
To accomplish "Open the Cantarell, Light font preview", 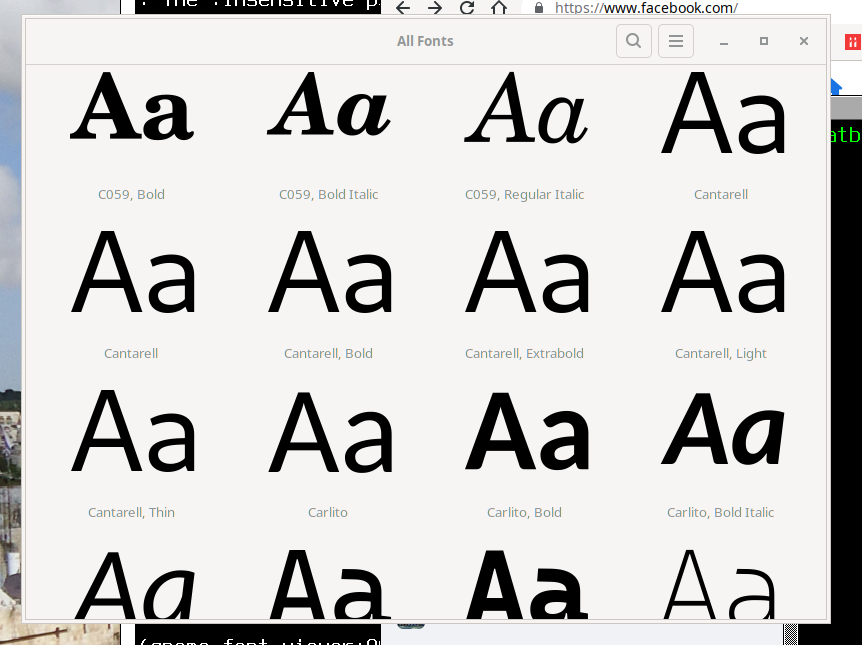I will pos(722,272).
